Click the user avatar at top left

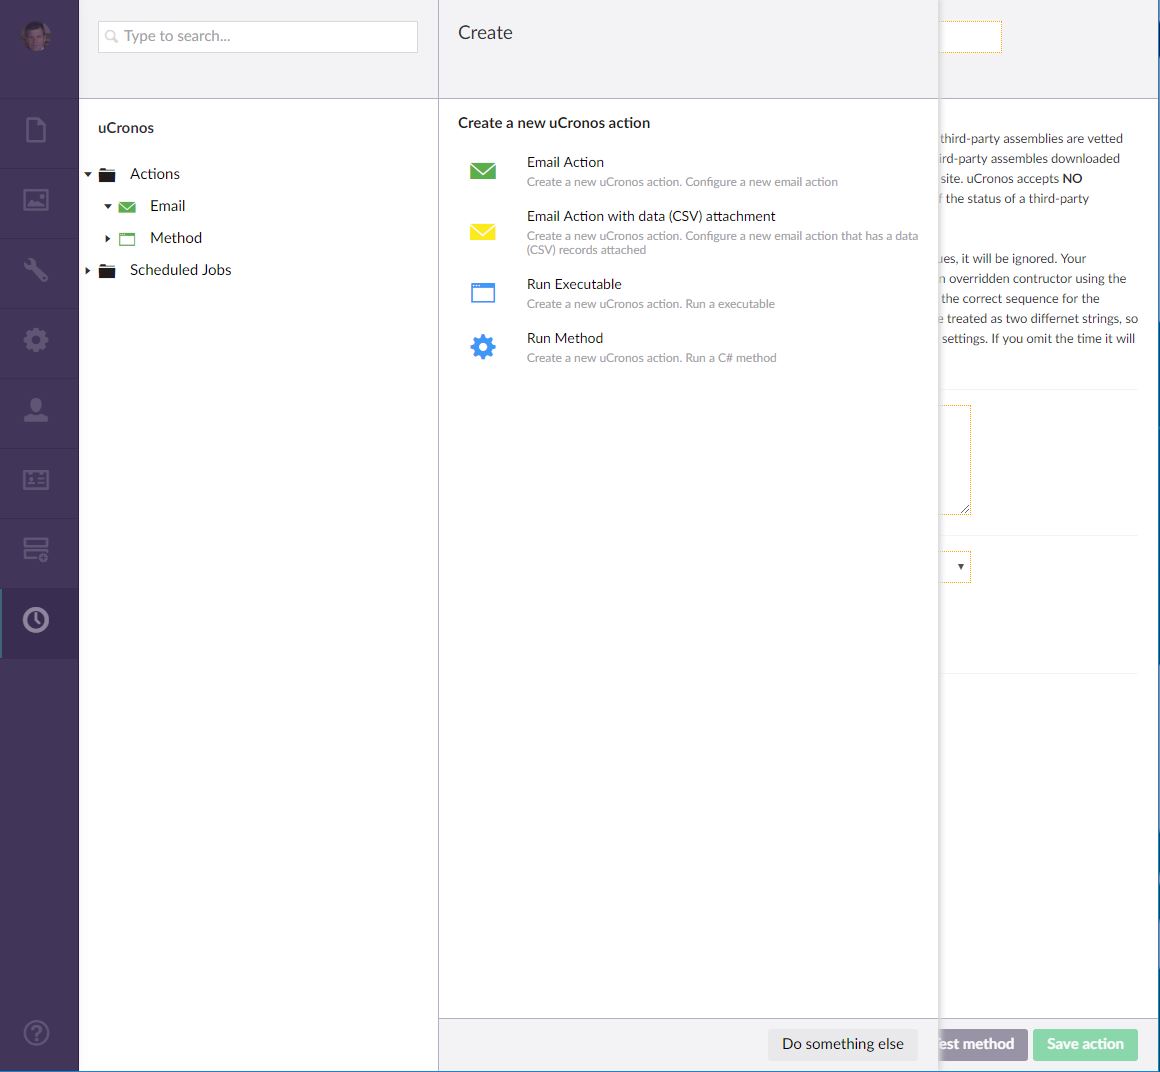[x=37, y=37]
